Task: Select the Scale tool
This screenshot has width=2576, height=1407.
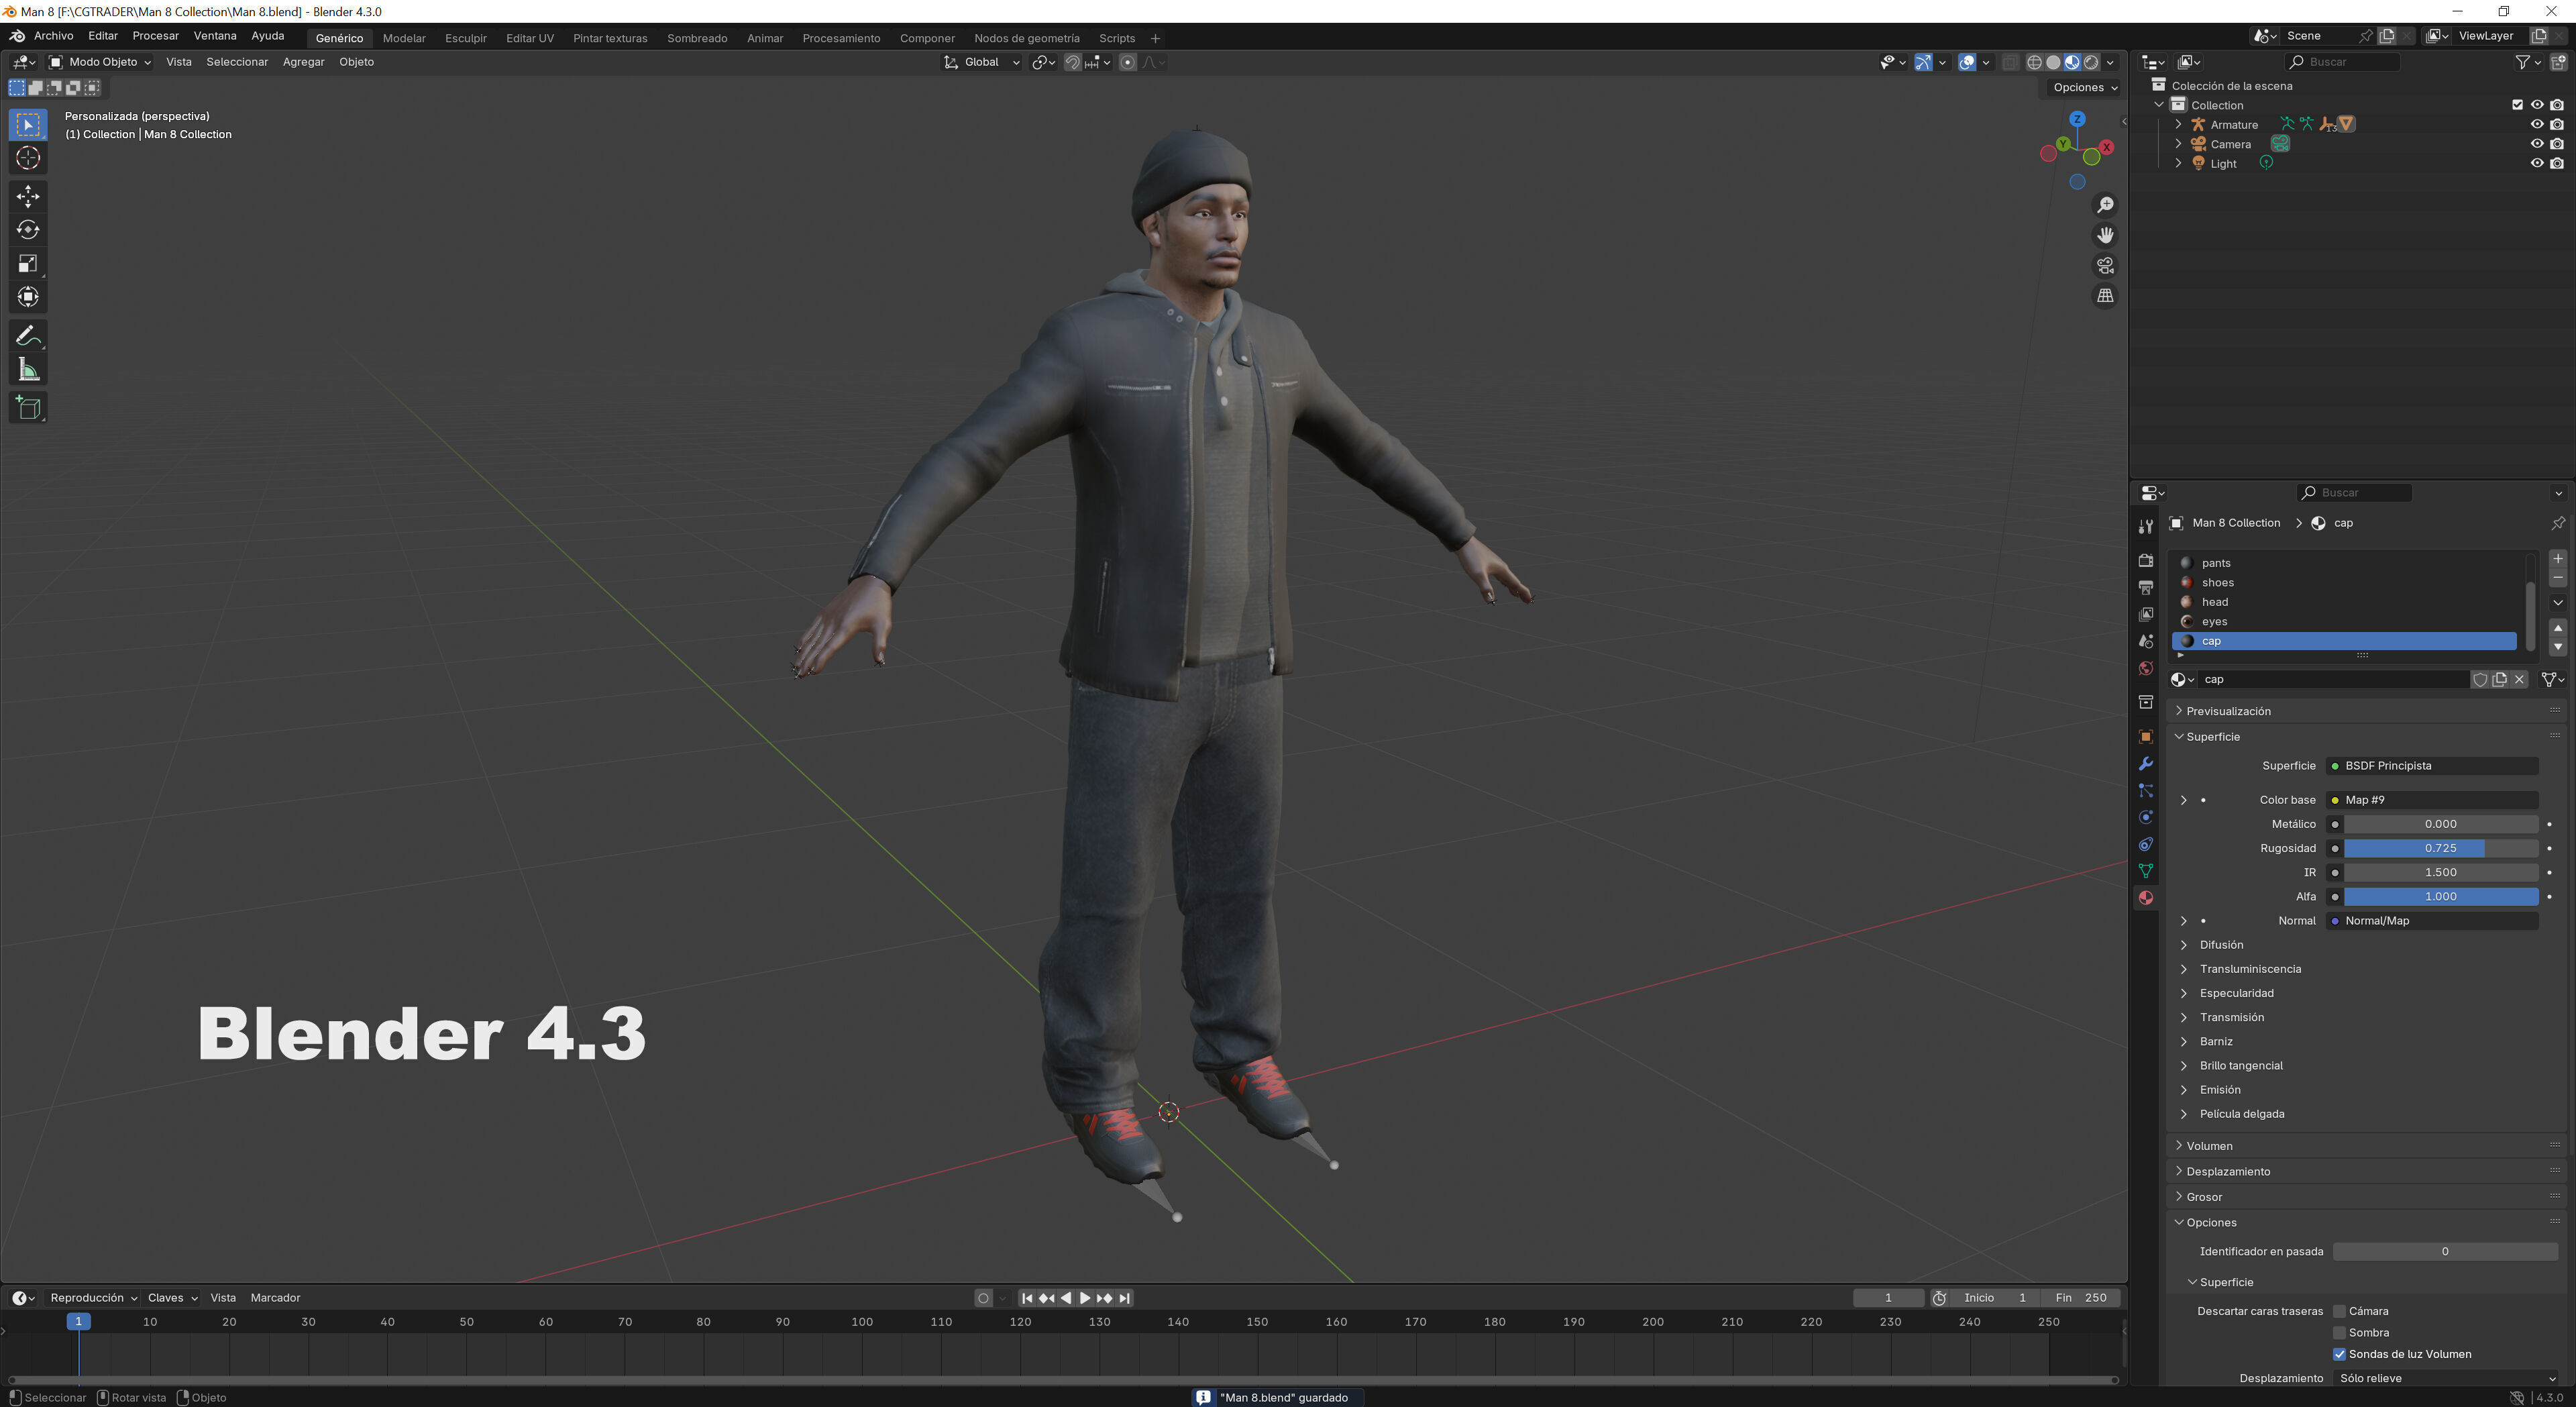Action: coord(28,264)
